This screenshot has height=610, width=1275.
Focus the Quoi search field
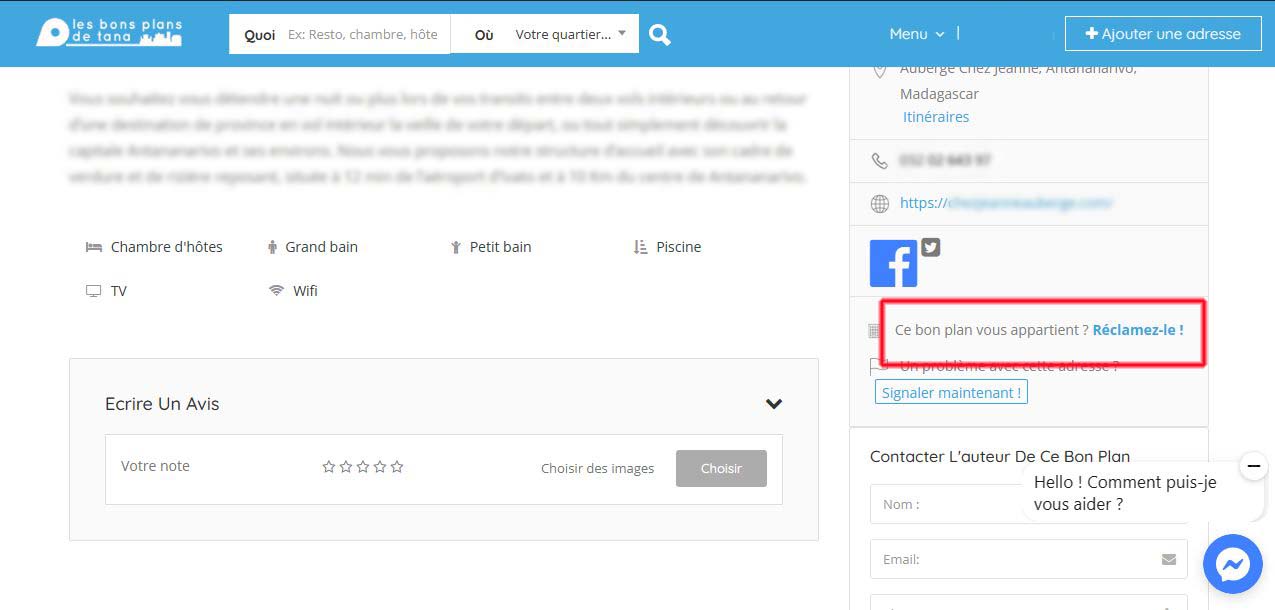(x=362, y=34)
